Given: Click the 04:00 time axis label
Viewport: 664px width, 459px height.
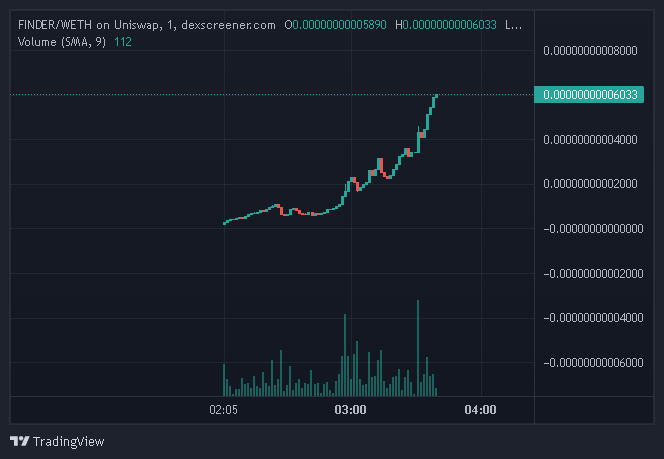Looking at the screenshot, I should click(480, 410).
